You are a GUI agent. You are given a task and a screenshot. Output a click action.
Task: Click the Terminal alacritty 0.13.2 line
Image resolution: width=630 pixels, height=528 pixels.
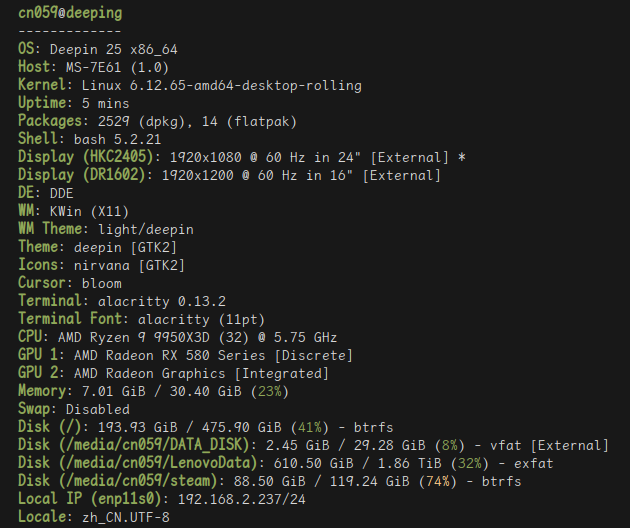(x=122, y=301)
